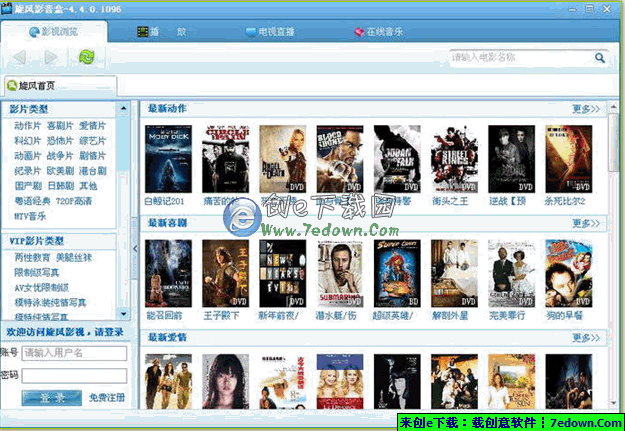This screenshot has width=625, height=431.
Task: Open the New Year's Eve poster 新年前夜
Action: pos(283,274)
